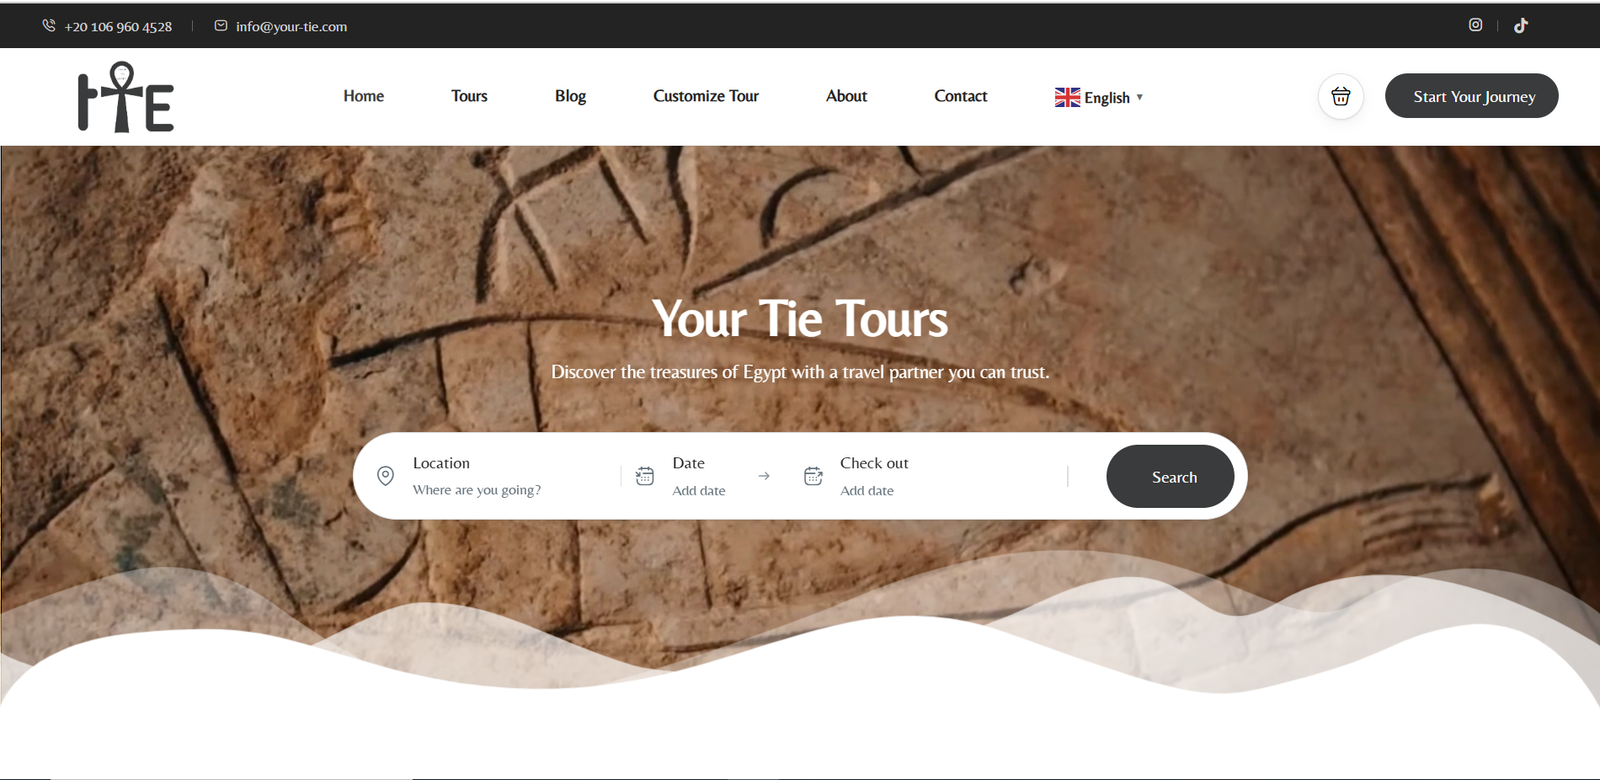Click the Search button
The image size is (1600, 780).
(1170, 476)
